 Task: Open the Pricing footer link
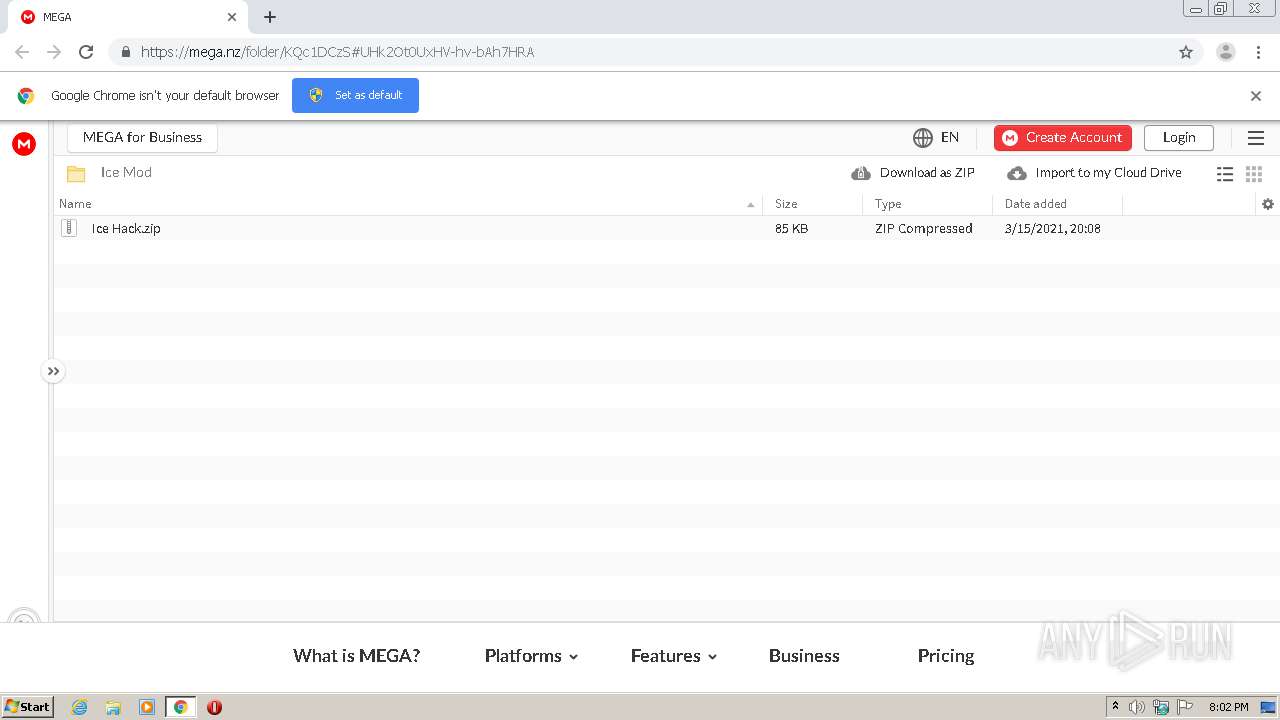946,656
